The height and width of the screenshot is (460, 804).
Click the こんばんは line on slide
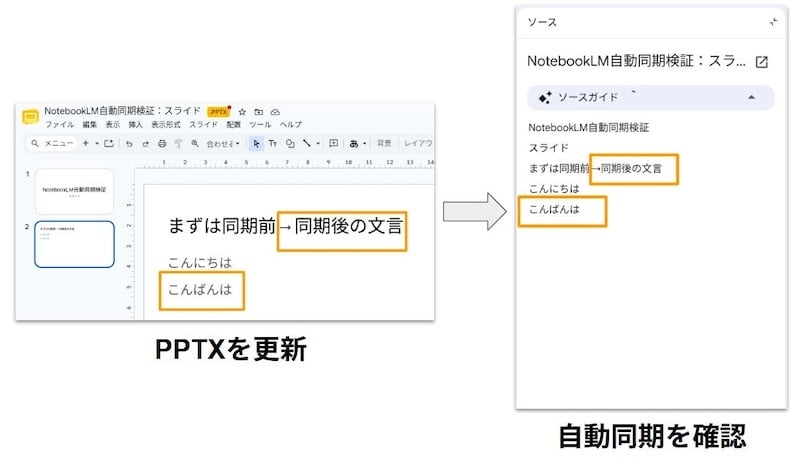tap(200, 289)
